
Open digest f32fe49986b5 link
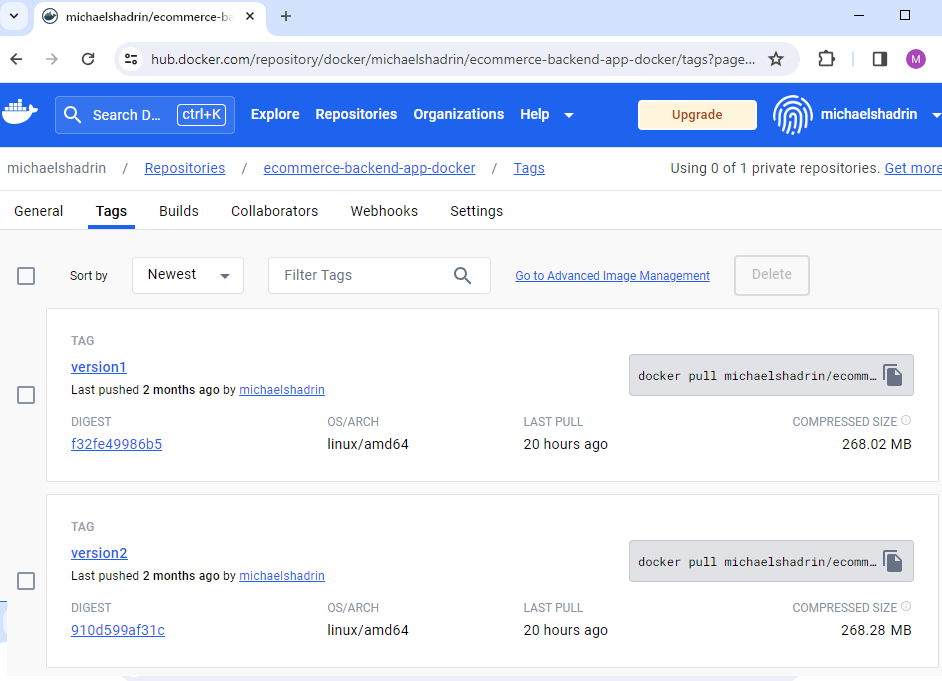point(117,444)
